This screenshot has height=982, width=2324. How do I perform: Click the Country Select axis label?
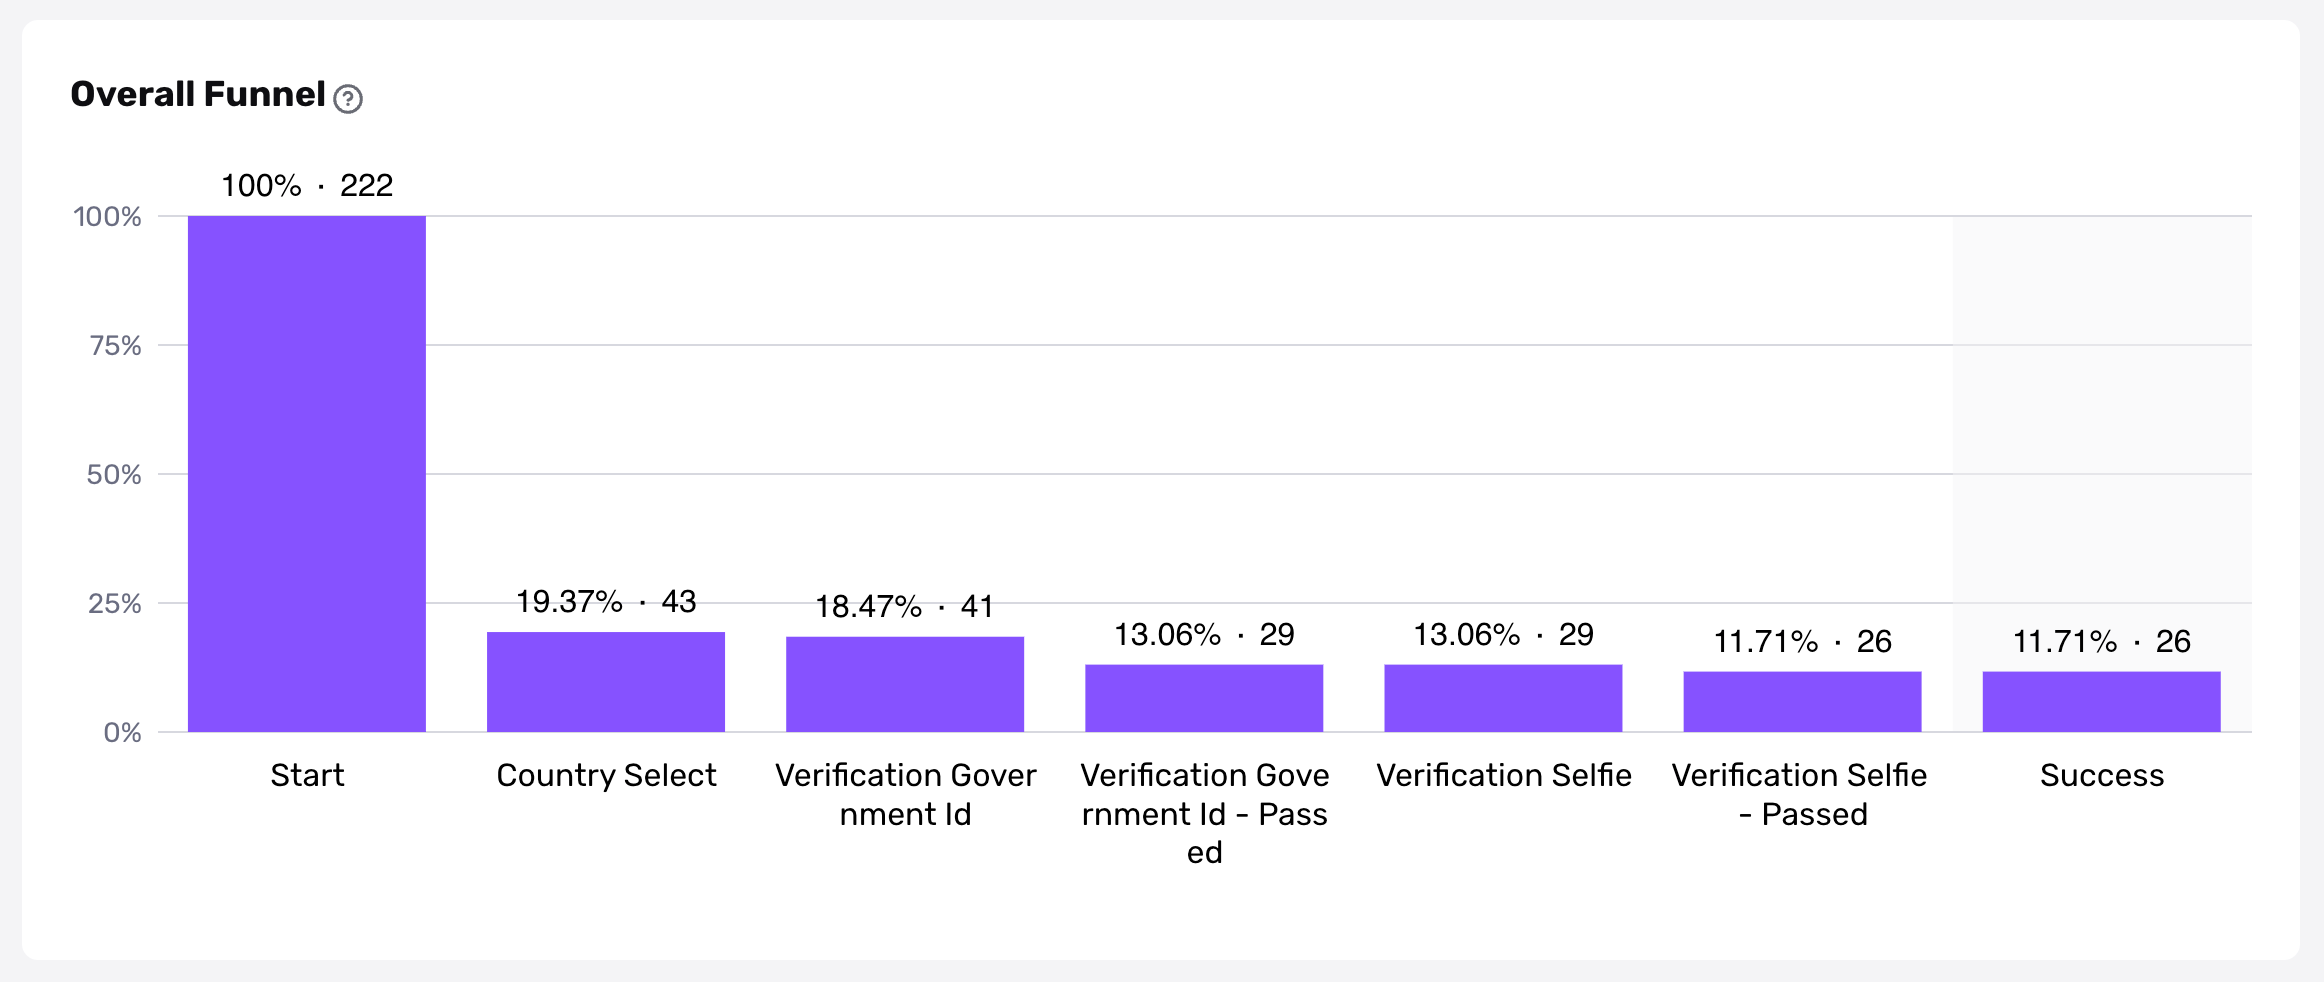coord(606,776)
